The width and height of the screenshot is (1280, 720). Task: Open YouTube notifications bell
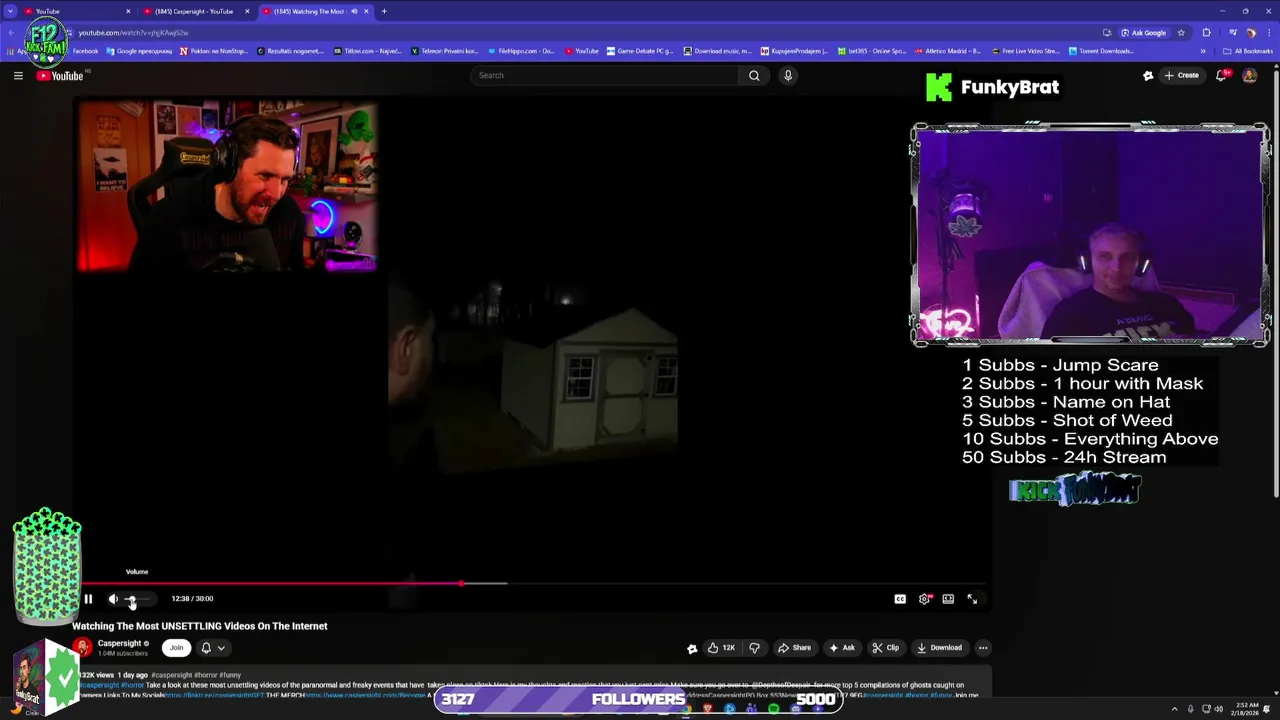click(1221, 75)
